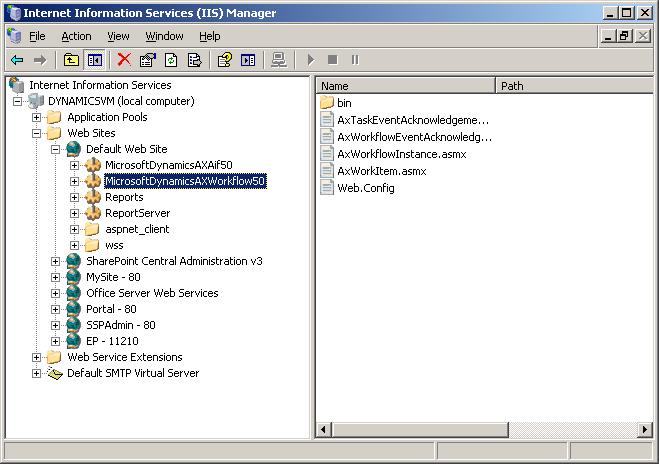
Task: Maximize the IIS Manager window
Action: pos(626,13)
